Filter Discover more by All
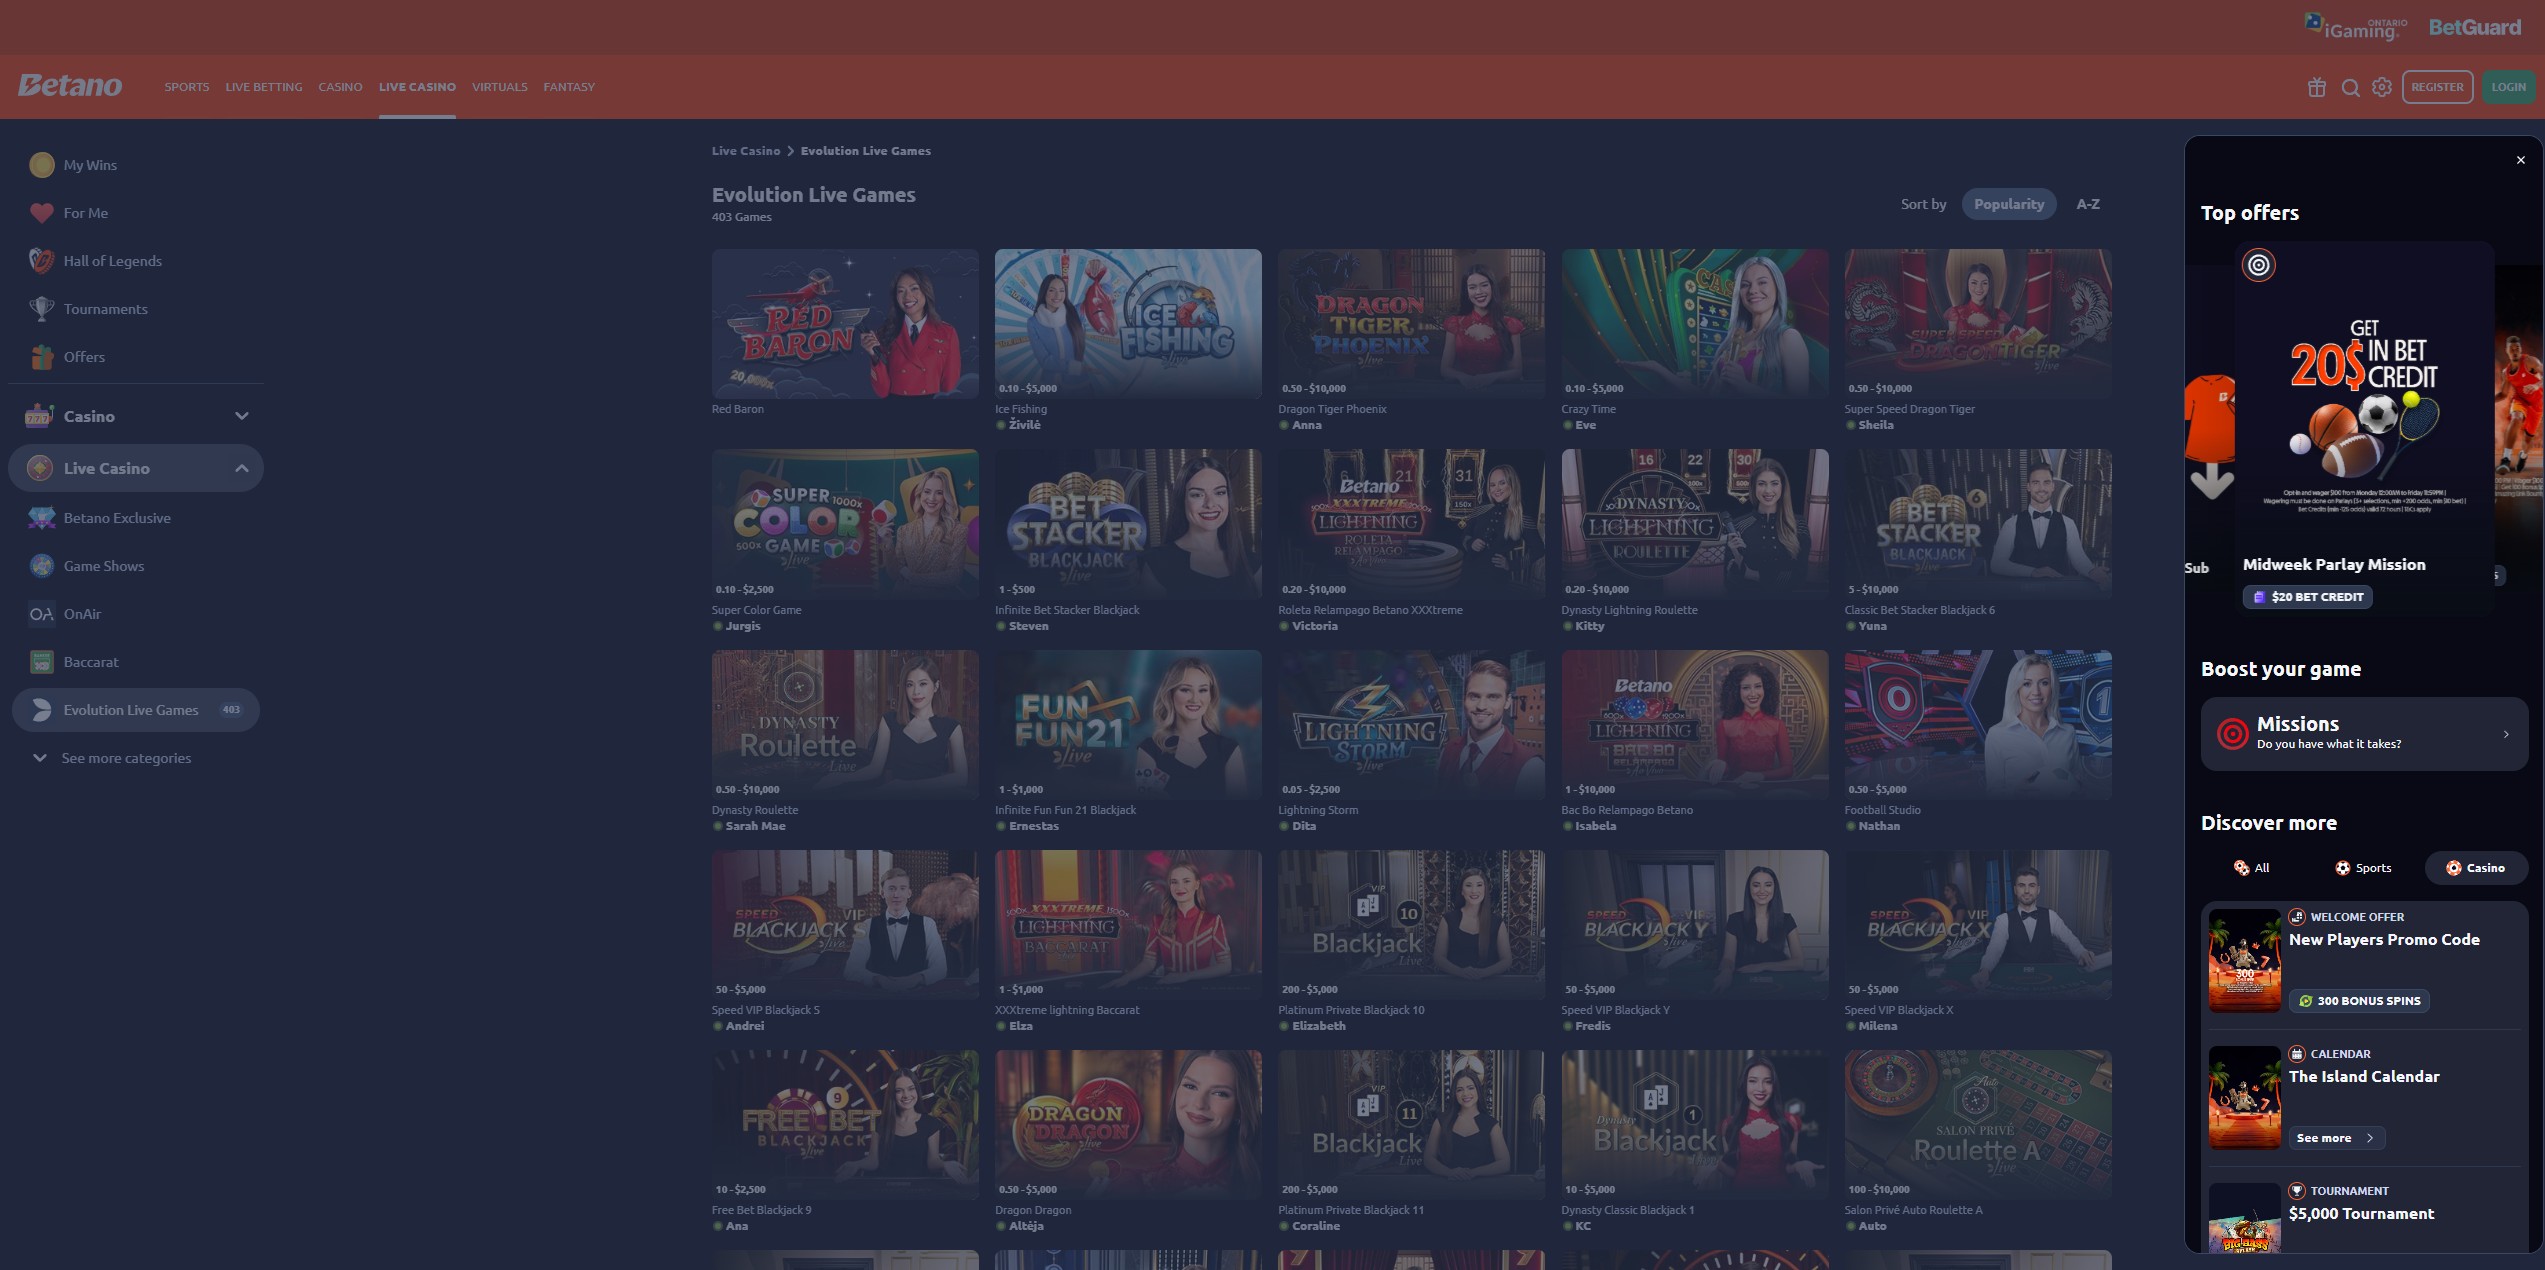This screenshot has width=2545, height=1270. [2252, 868]
